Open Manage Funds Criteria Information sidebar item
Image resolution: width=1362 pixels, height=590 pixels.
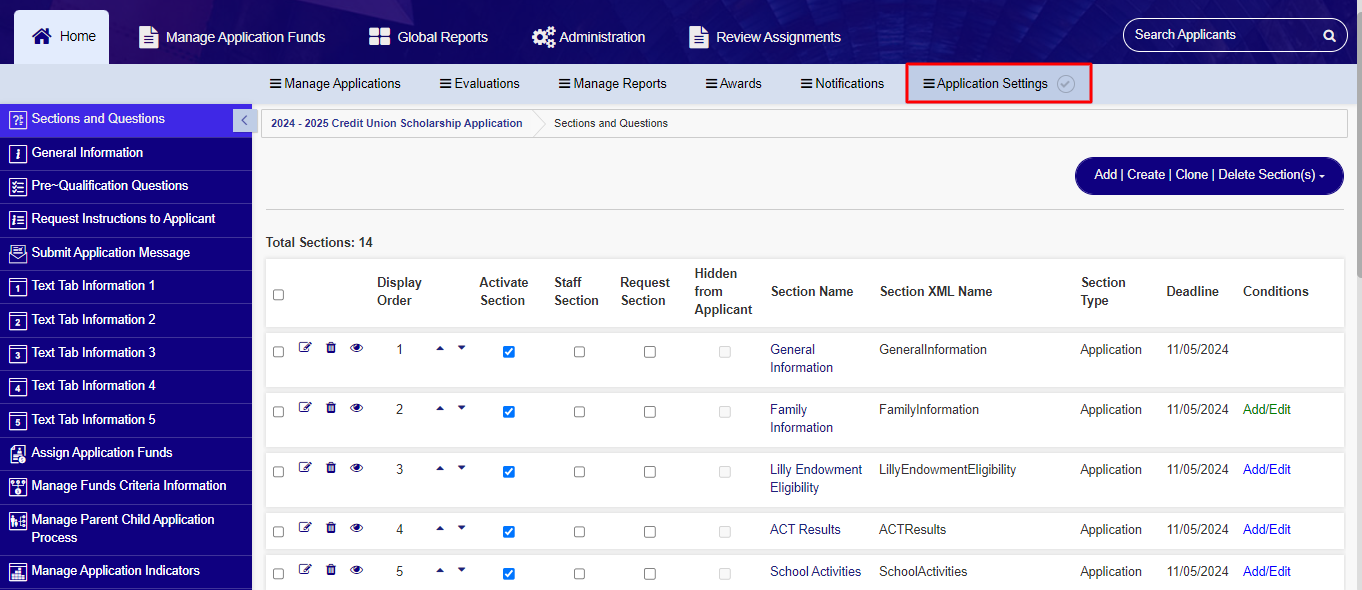pos(126,487)
